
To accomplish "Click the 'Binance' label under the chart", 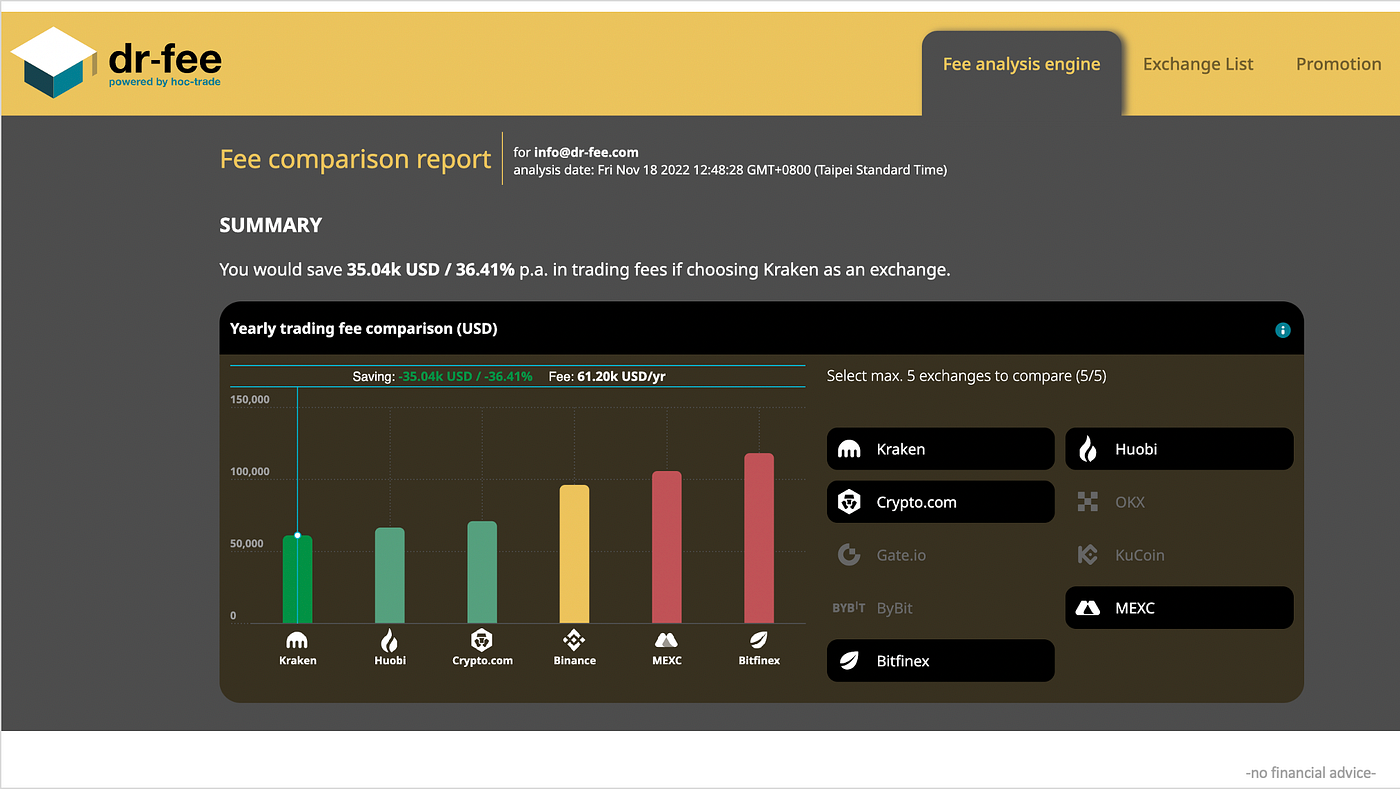I will (x=574, y=661).
